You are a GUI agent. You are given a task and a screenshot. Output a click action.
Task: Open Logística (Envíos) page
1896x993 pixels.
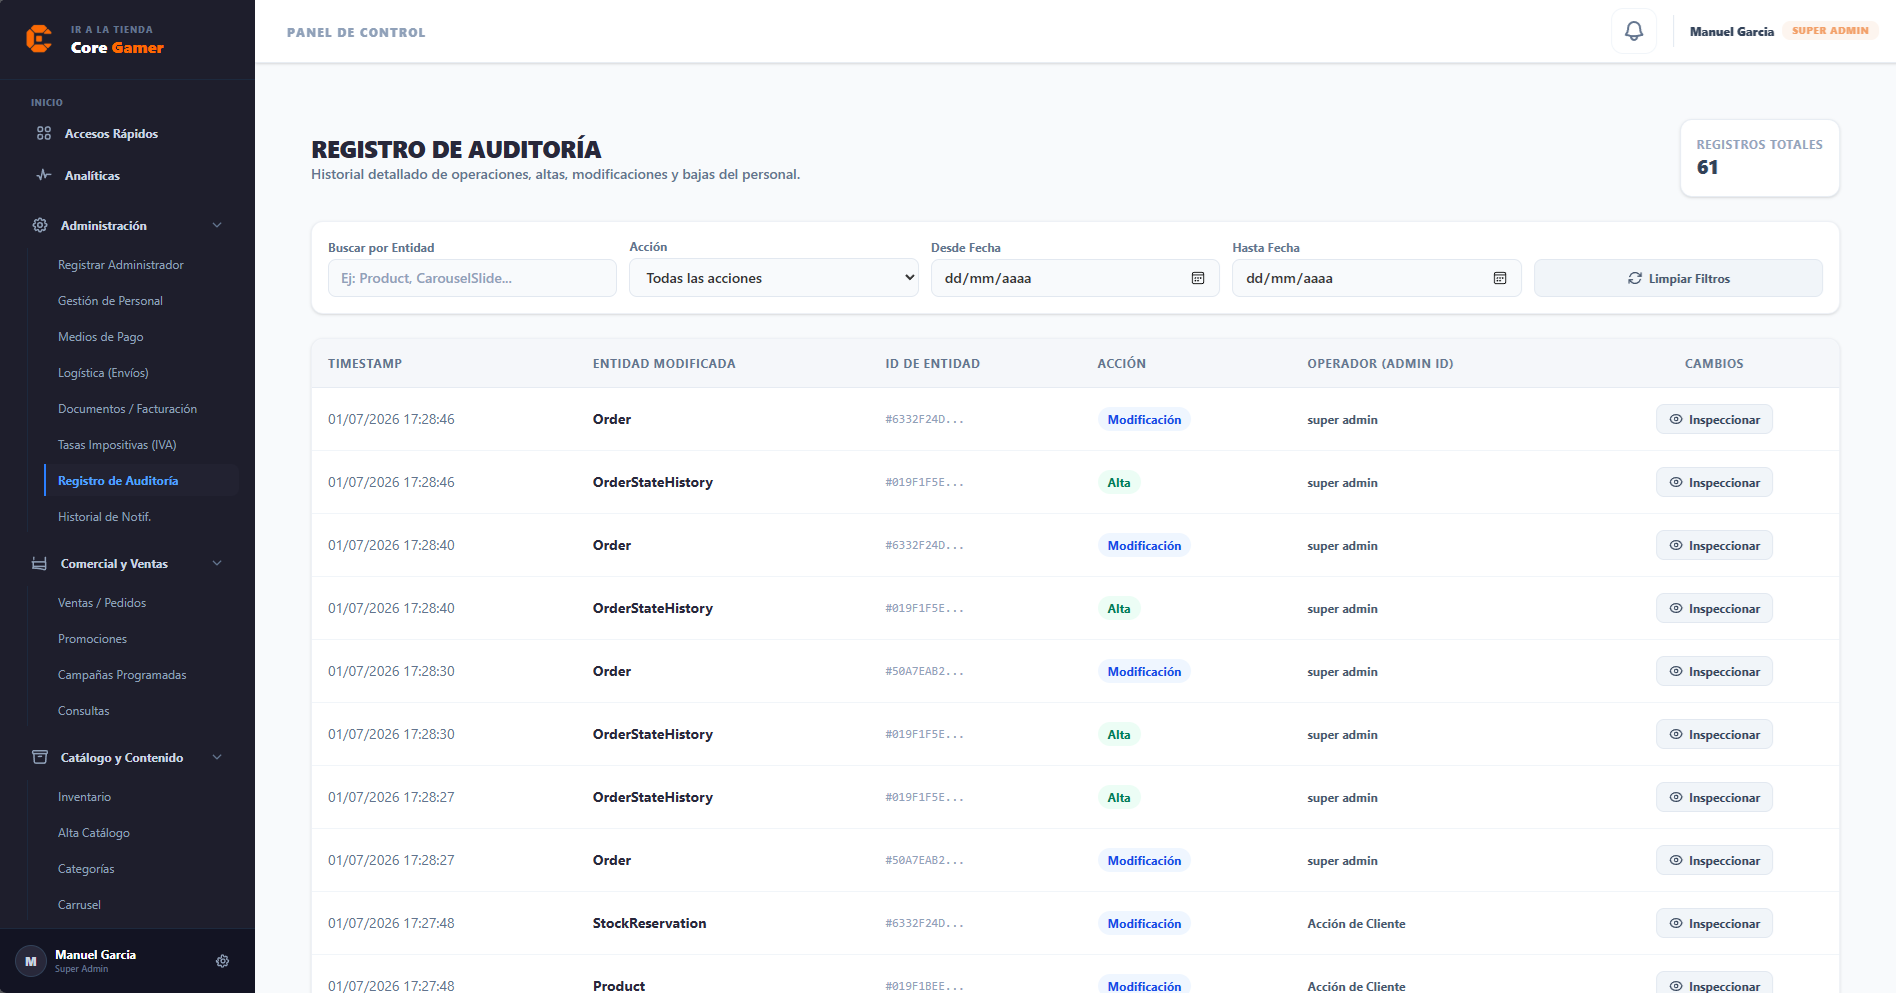point(103,373)
